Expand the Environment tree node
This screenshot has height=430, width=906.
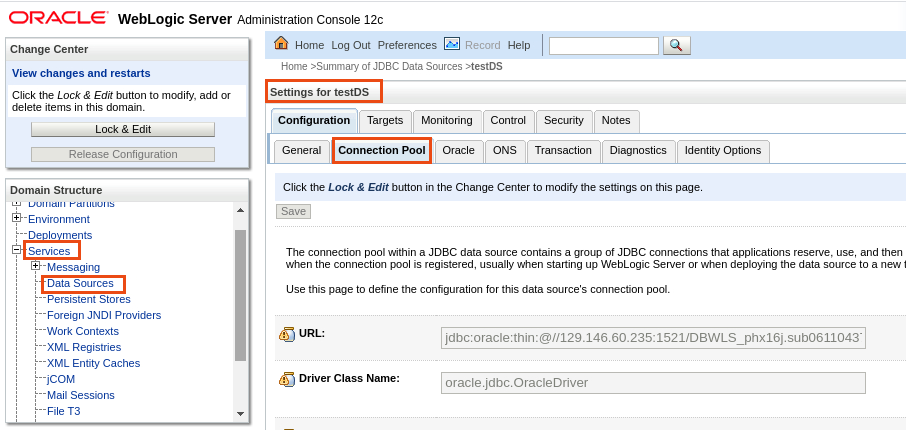click(x=17, y=218)
